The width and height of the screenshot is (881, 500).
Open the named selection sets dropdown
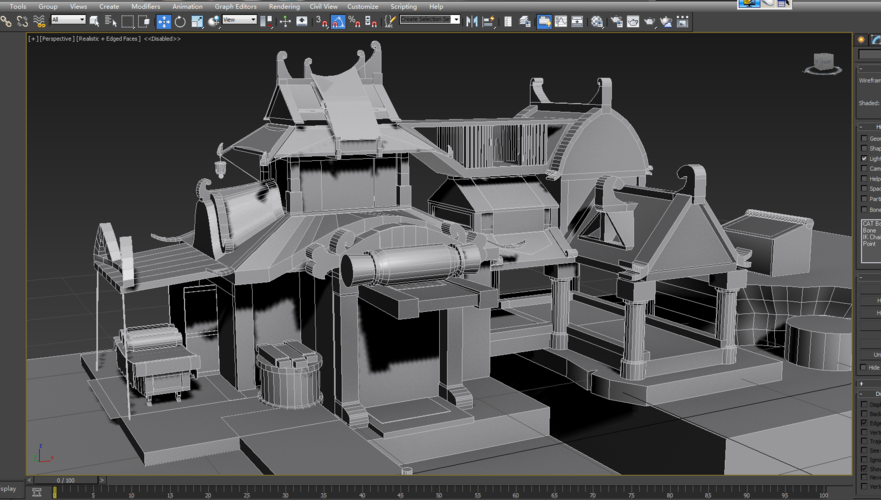[x=430, y=20]
